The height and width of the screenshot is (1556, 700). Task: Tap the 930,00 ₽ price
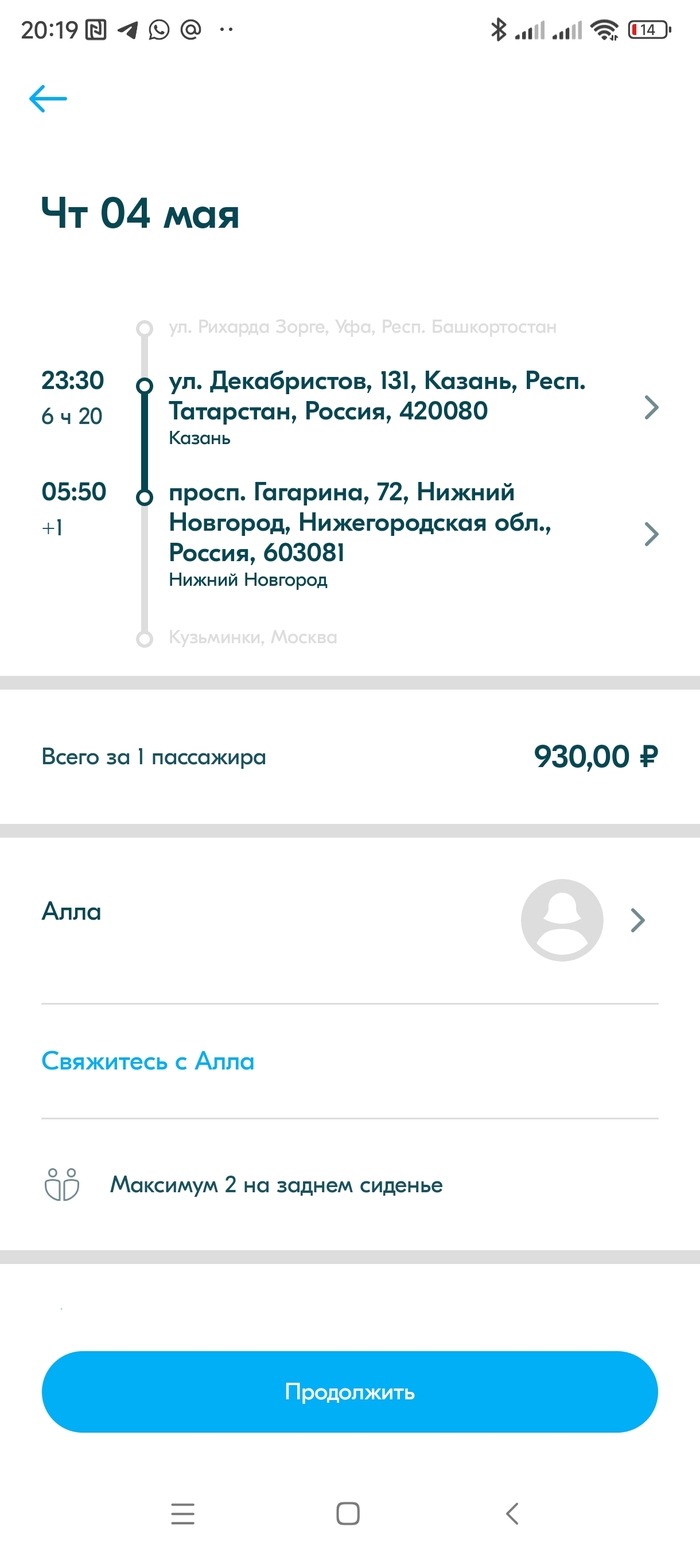(596, 757)
